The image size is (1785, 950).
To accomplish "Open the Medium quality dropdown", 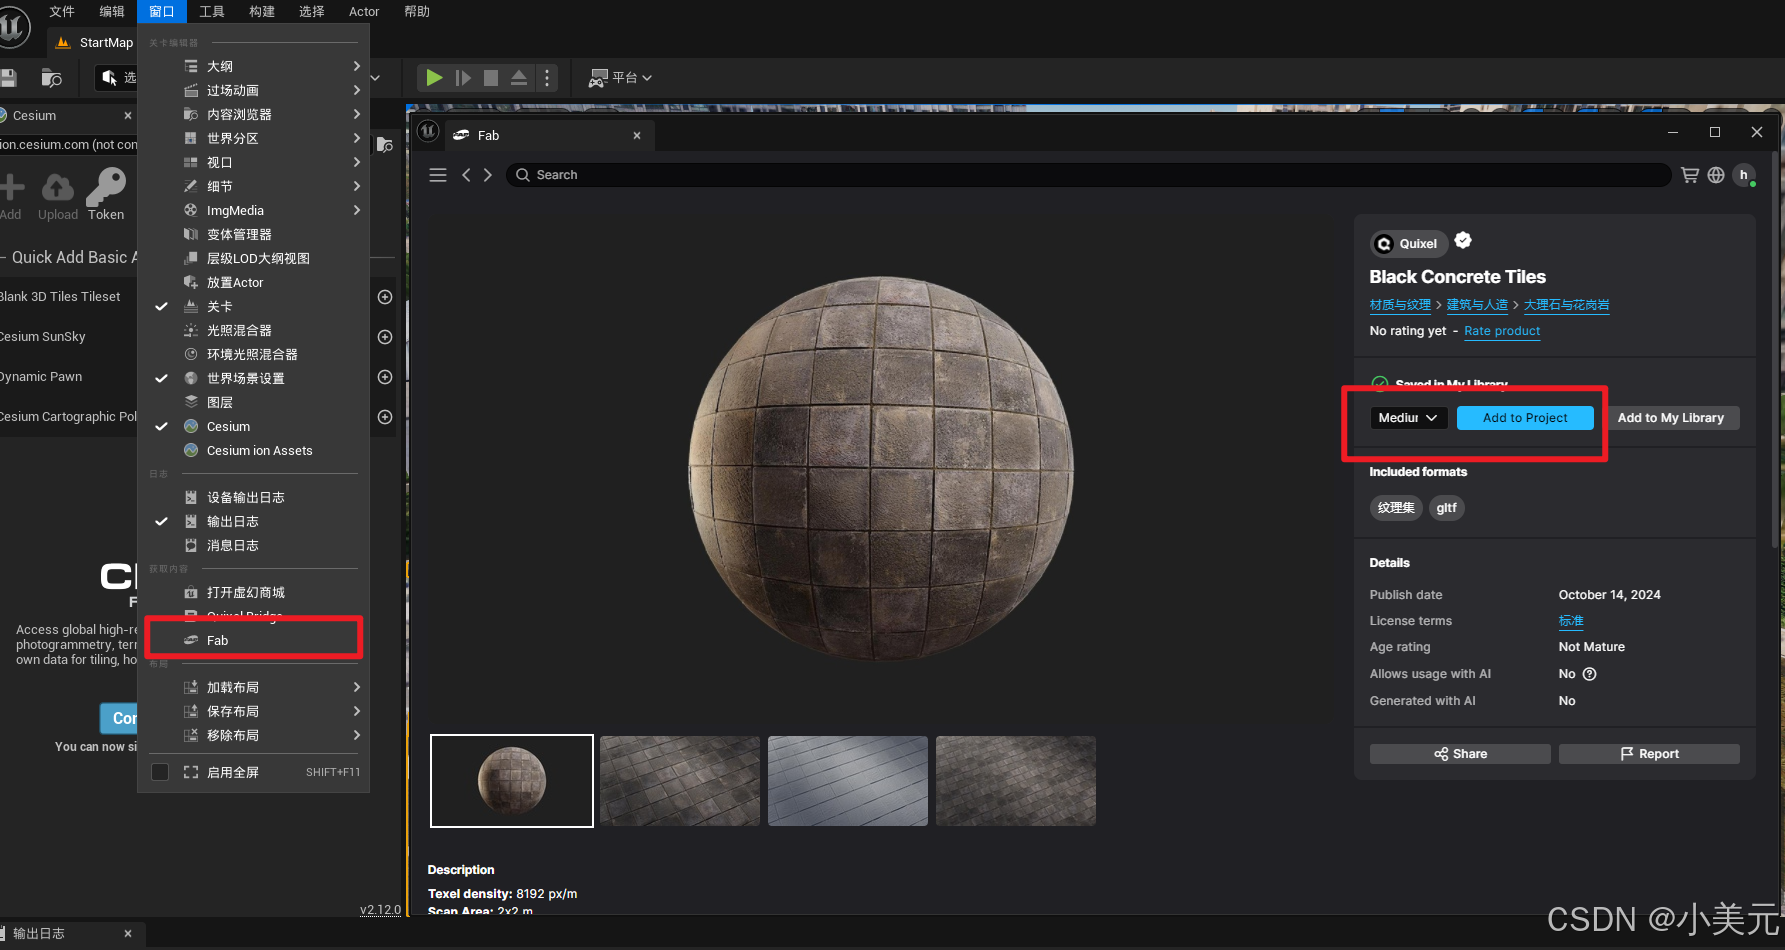I will pyautogui.click(x=1408, y=418).
